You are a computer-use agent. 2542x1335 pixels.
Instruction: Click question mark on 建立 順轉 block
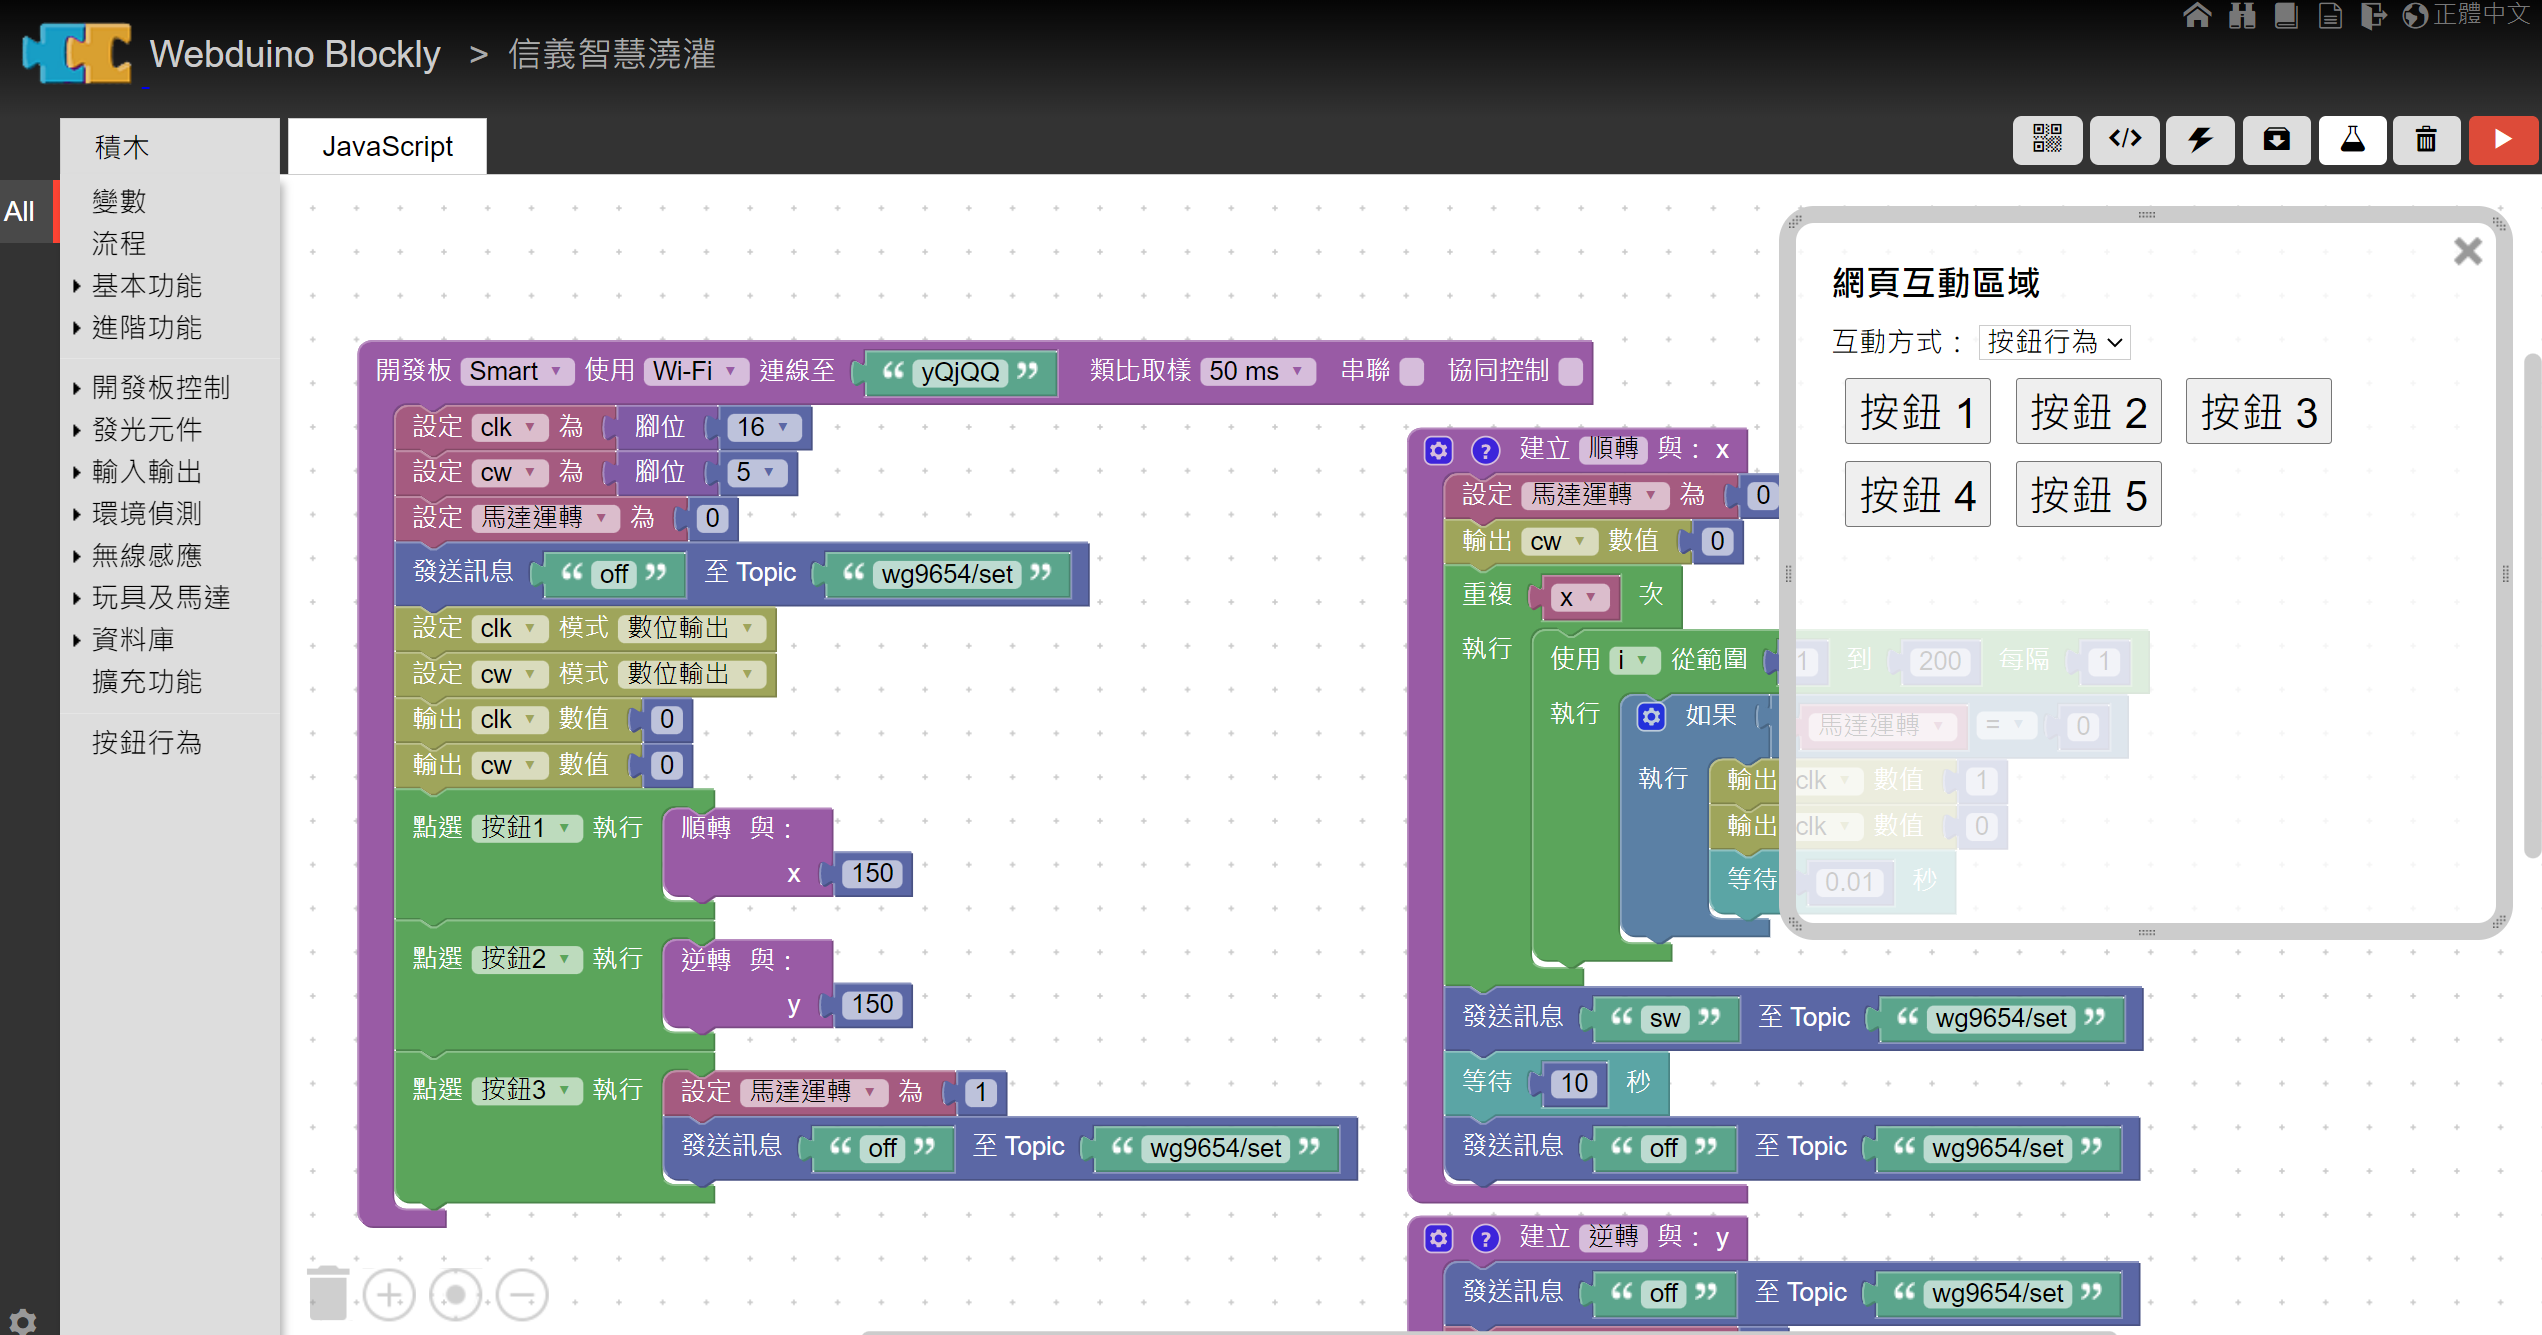(1485, 451)
